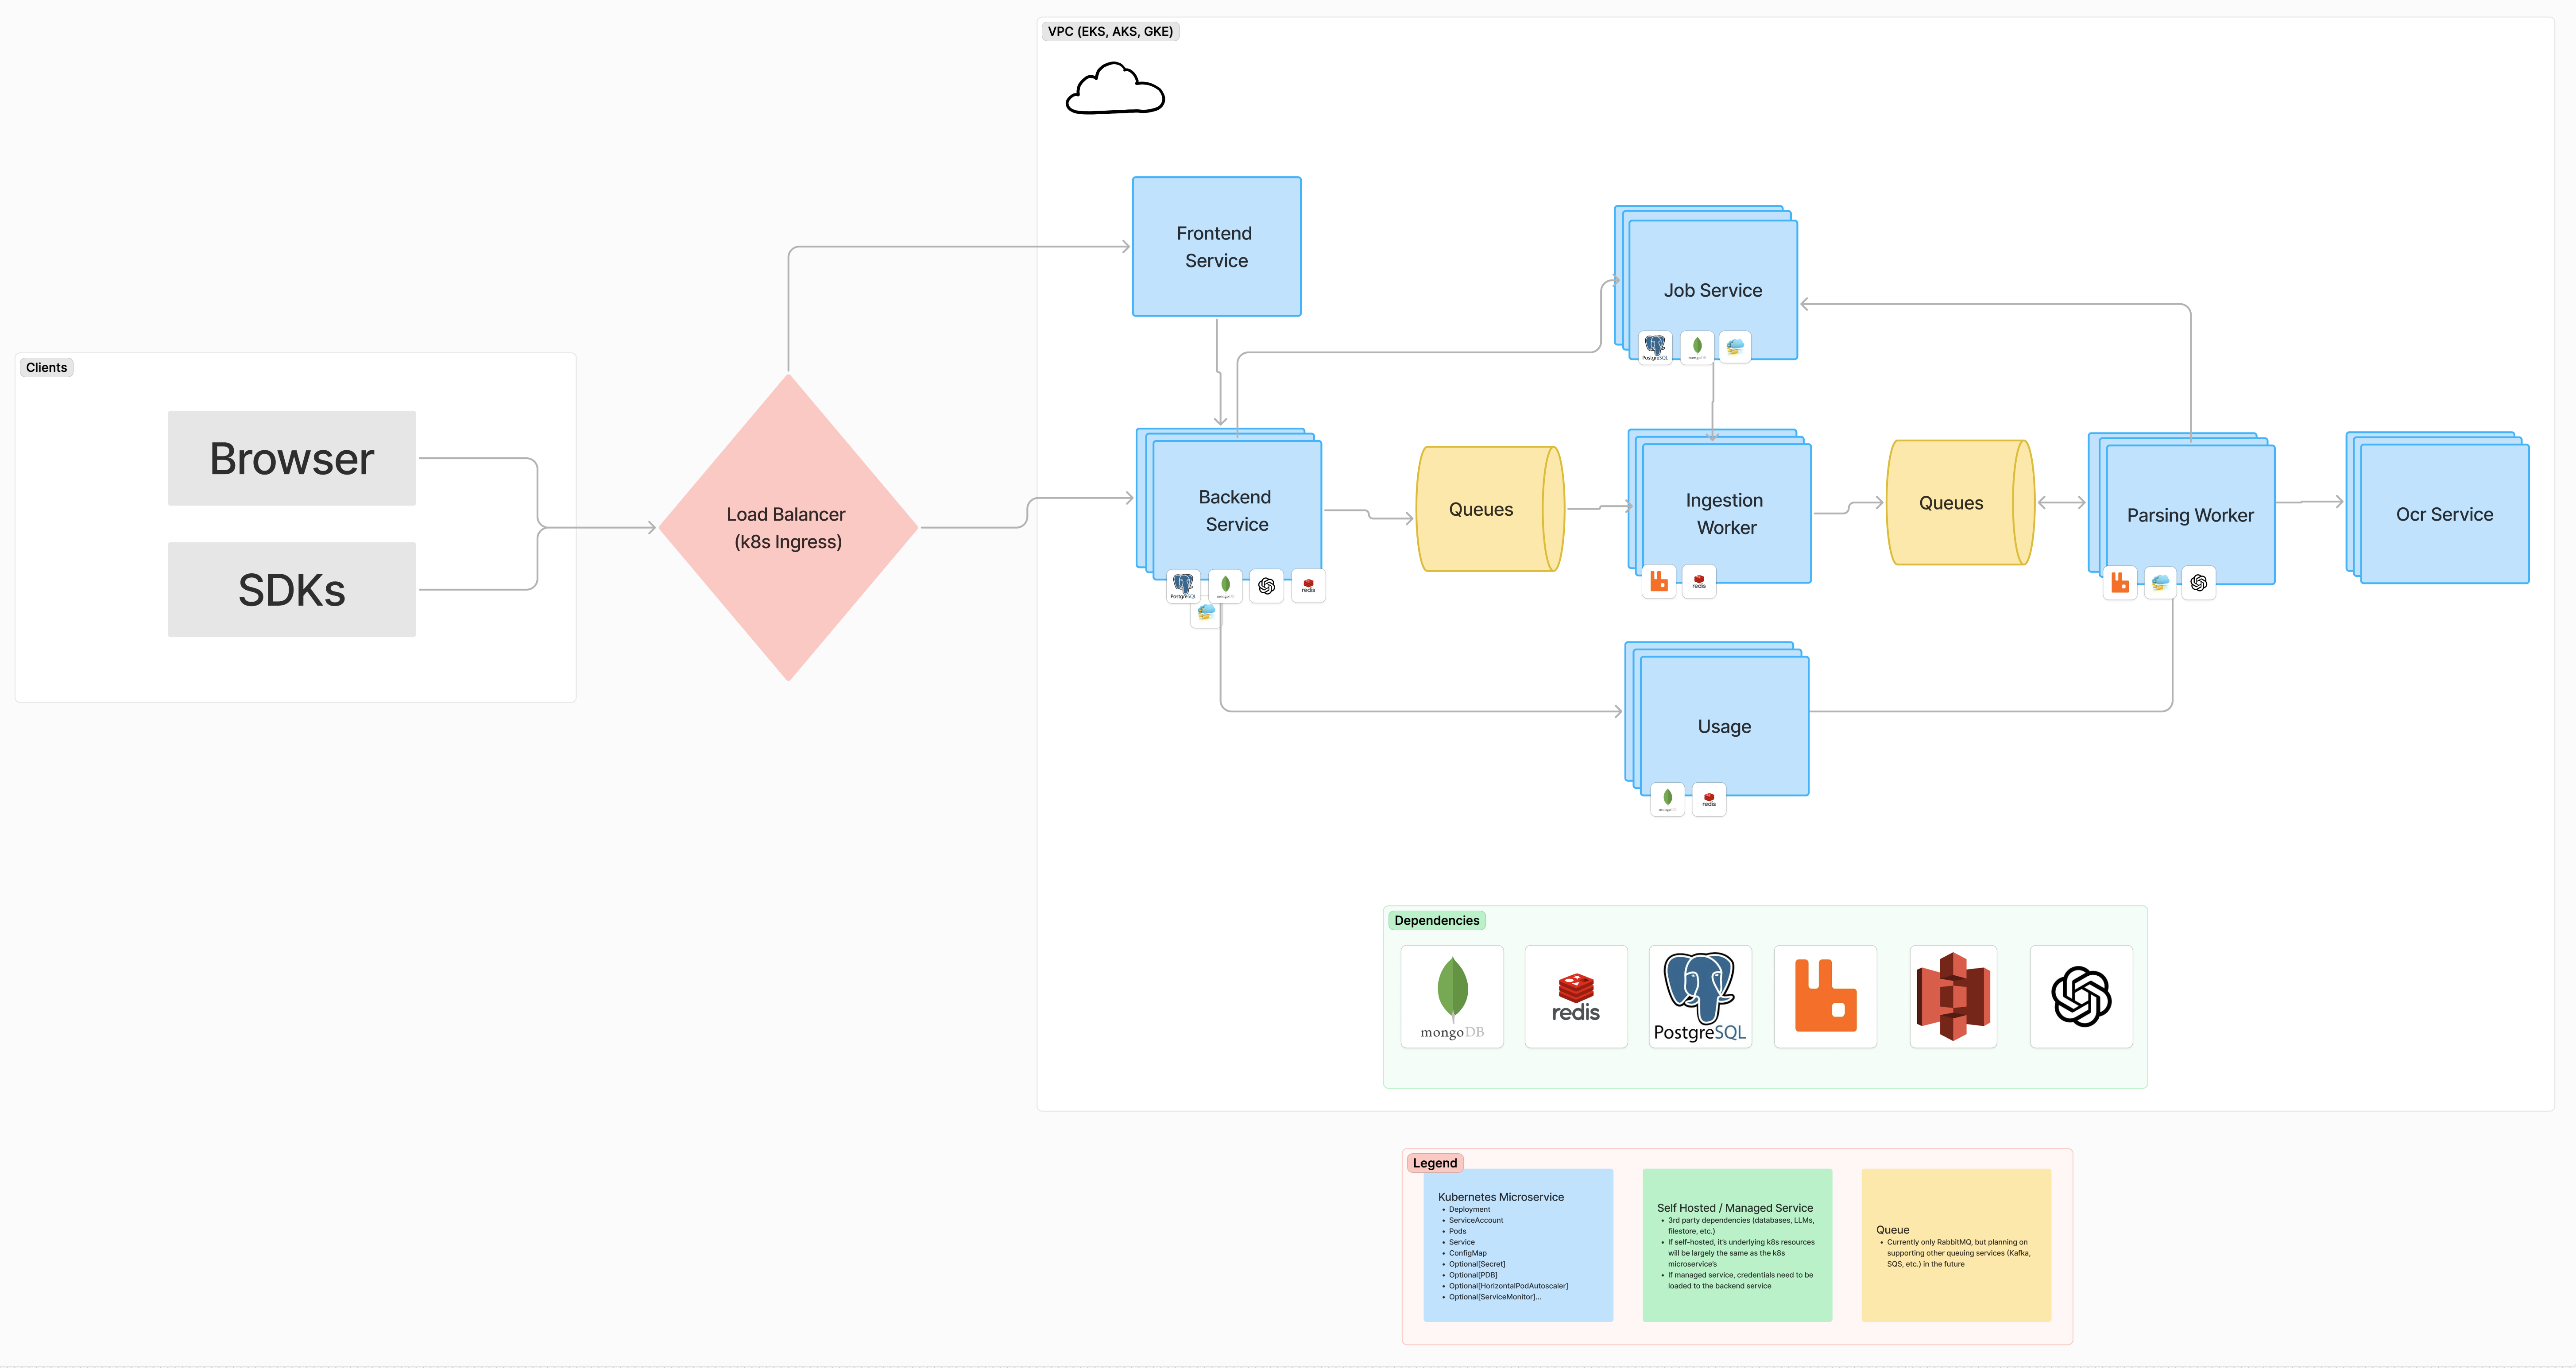This screenshot has width=2576, height=1368.
Task: Select the Browser node in Clients group
Action: (291, 458)
